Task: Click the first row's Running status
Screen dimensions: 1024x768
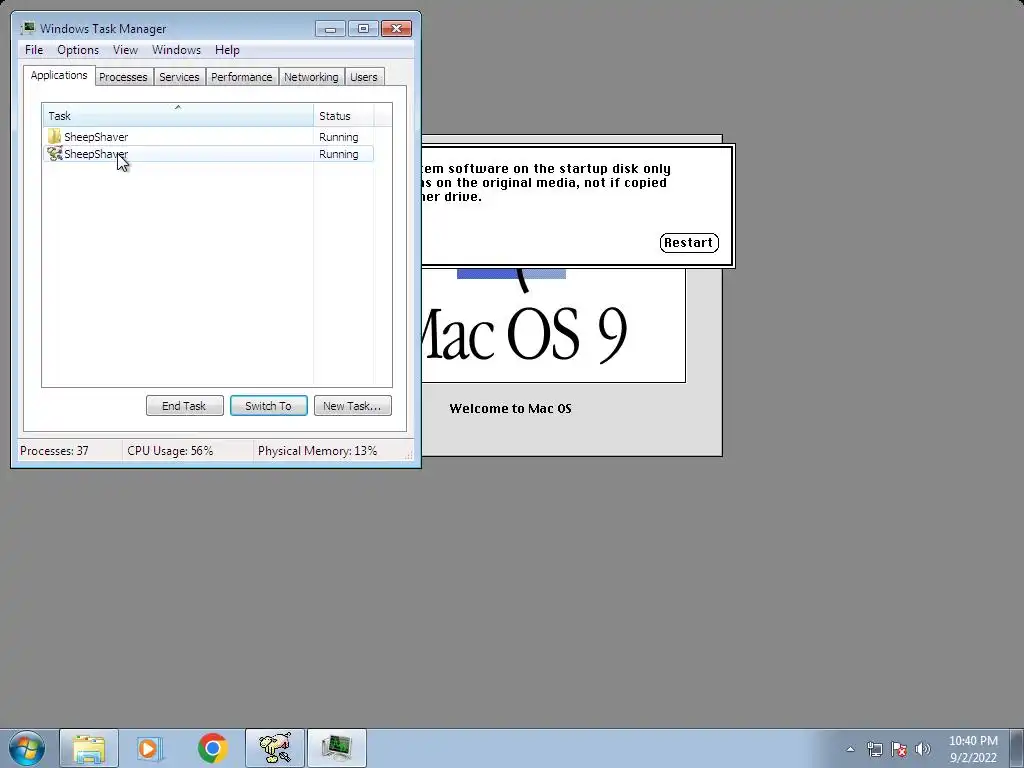Action: 338,137
